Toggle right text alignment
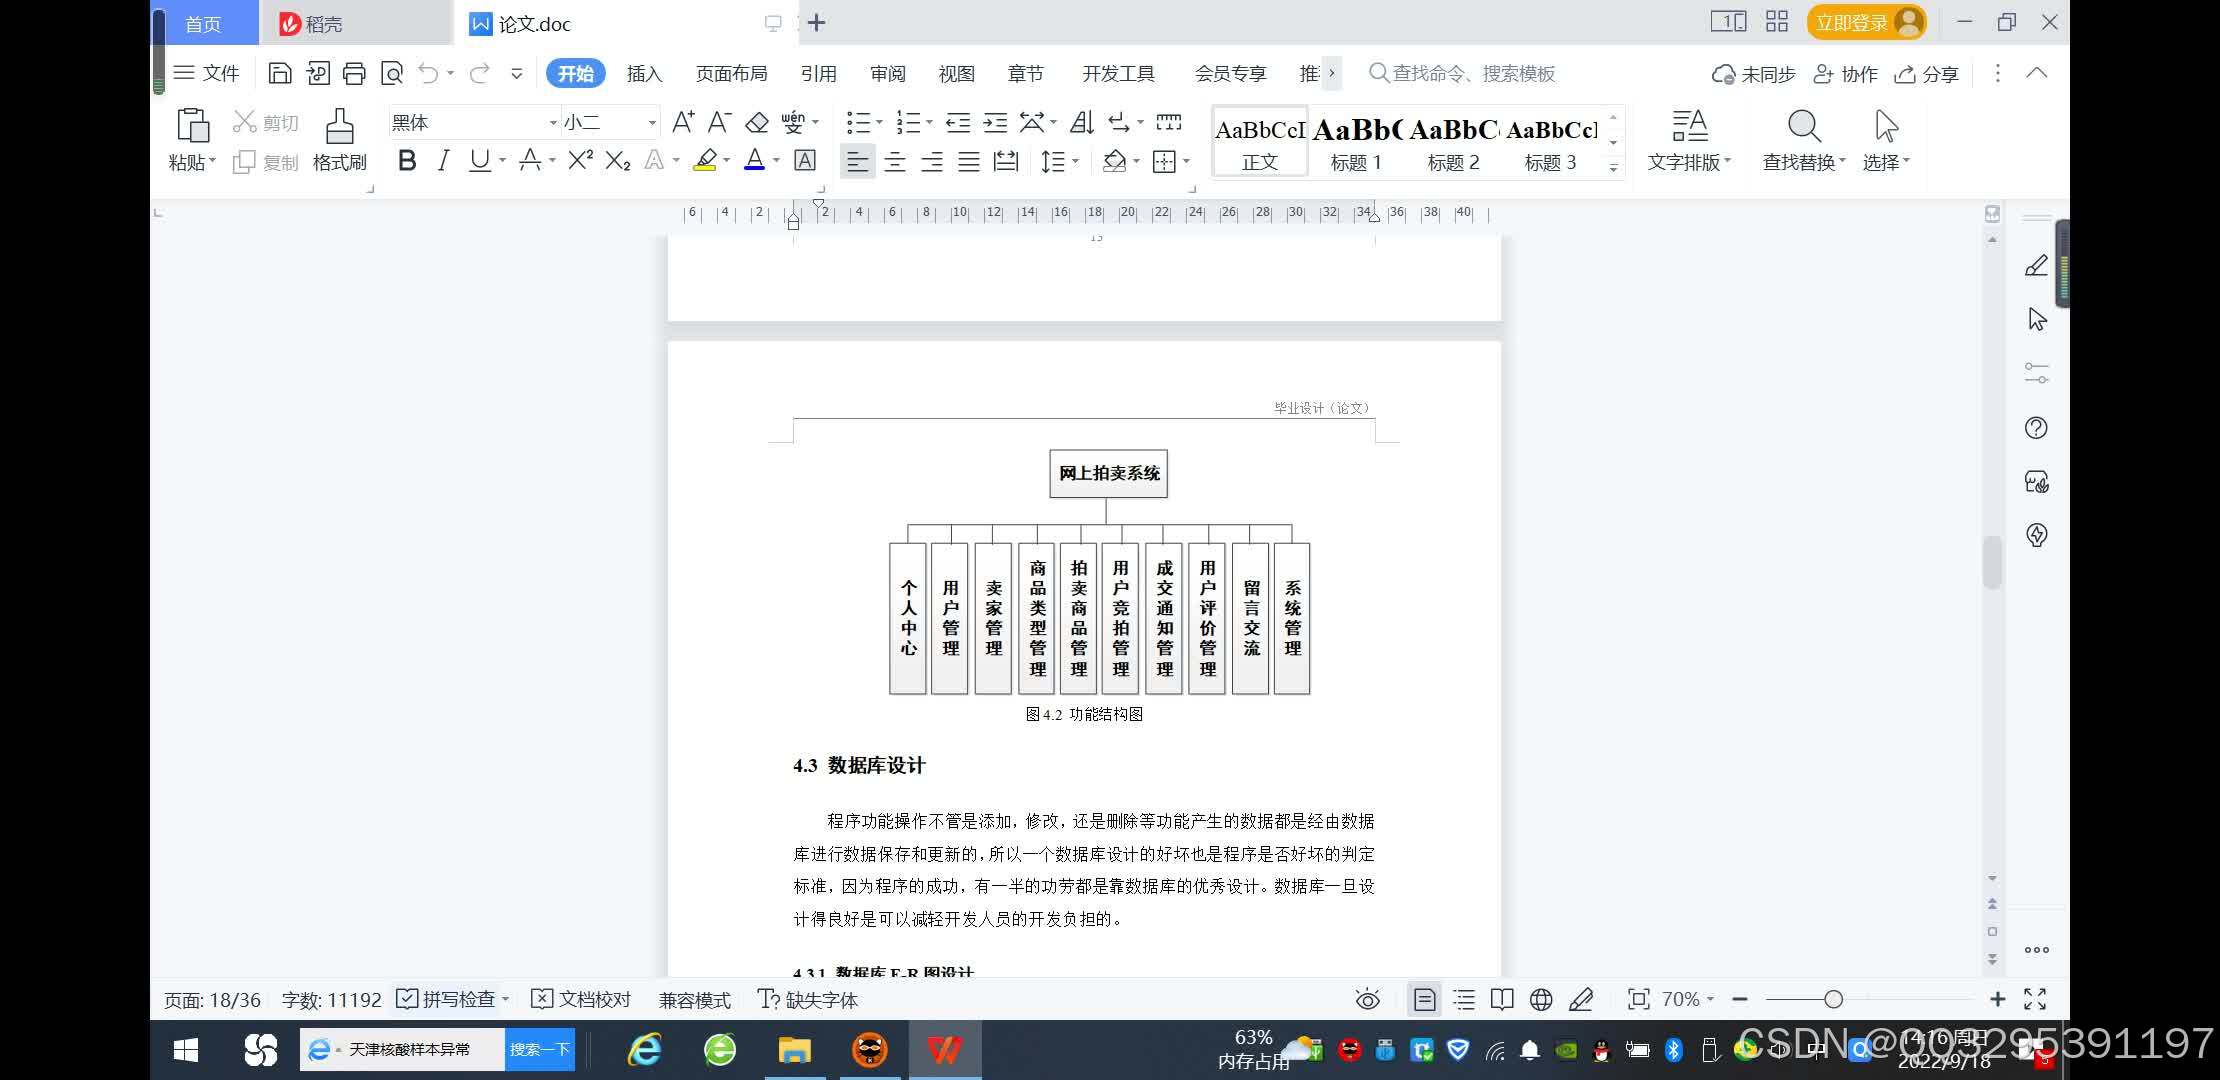Viewport: 2220px width, 1080px height. (932, 161)
